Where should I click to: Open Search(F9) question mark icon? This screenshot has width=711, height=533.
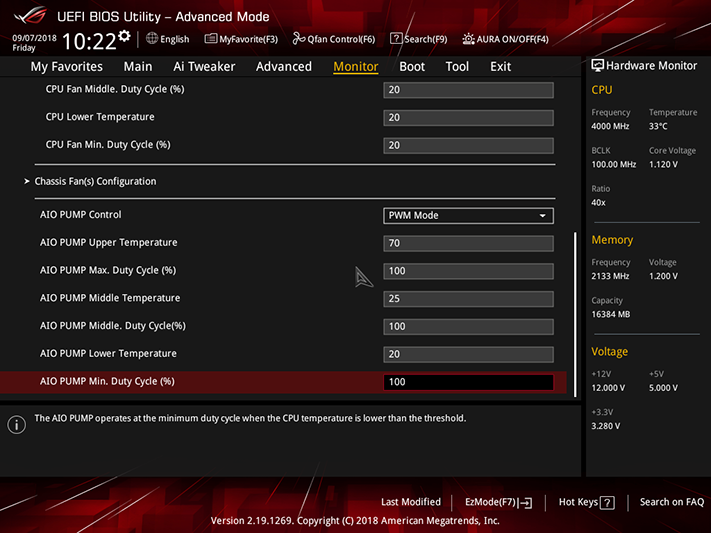[x=396, y=39]
